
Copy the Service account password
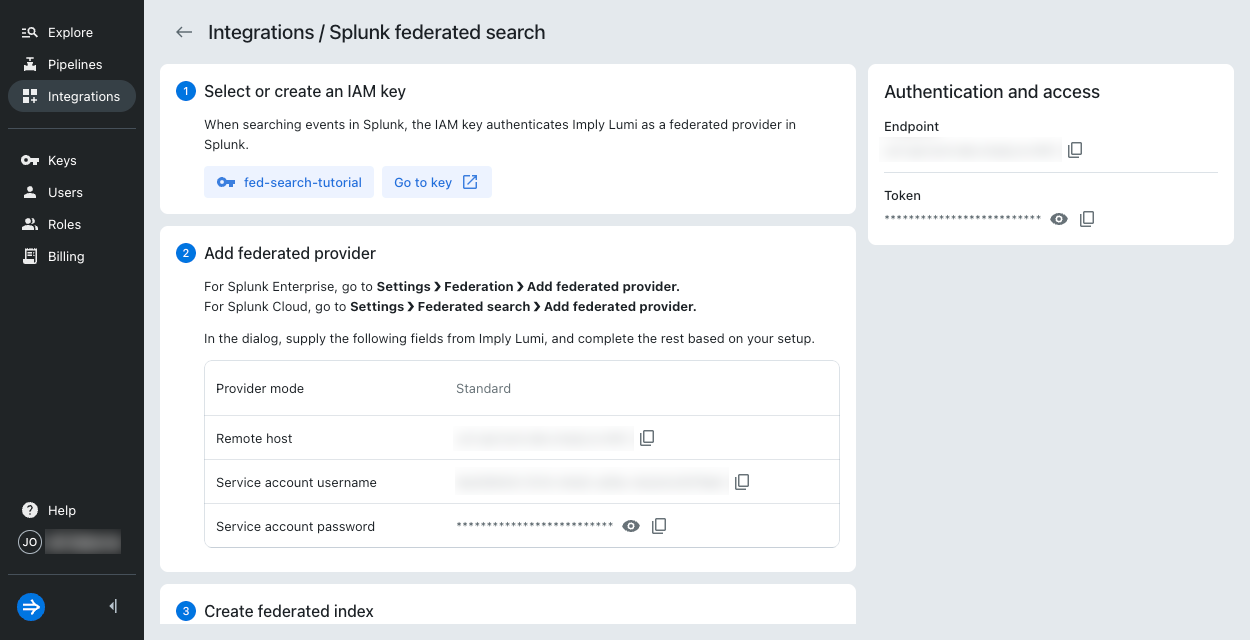(x=659, y=526)
